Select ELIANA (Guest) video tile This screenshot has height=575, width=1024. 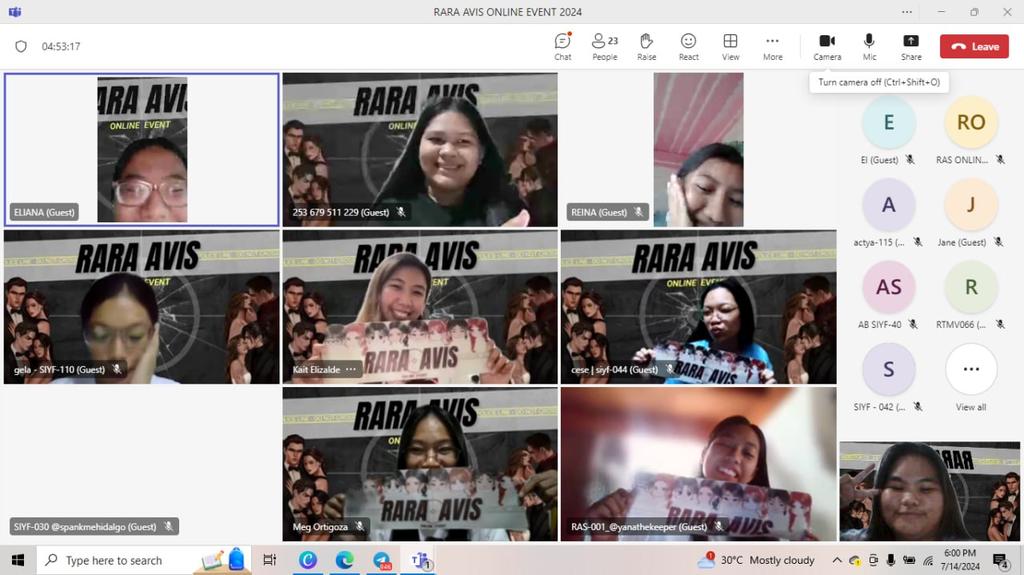(x=142, y=150)
